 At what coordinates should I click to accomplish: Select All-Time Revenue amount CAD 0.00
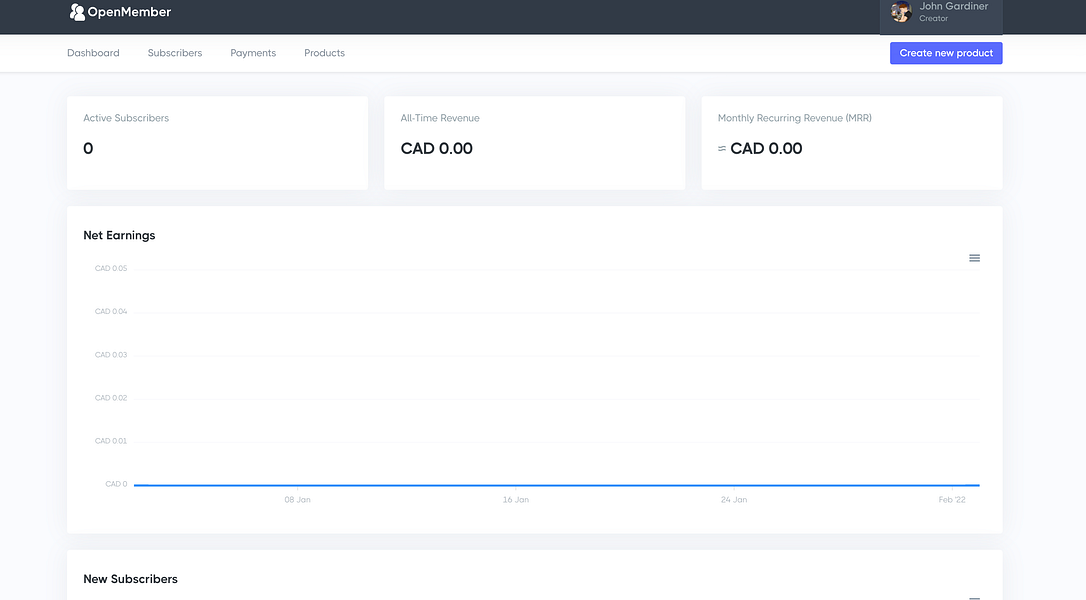tap(436, 148)
